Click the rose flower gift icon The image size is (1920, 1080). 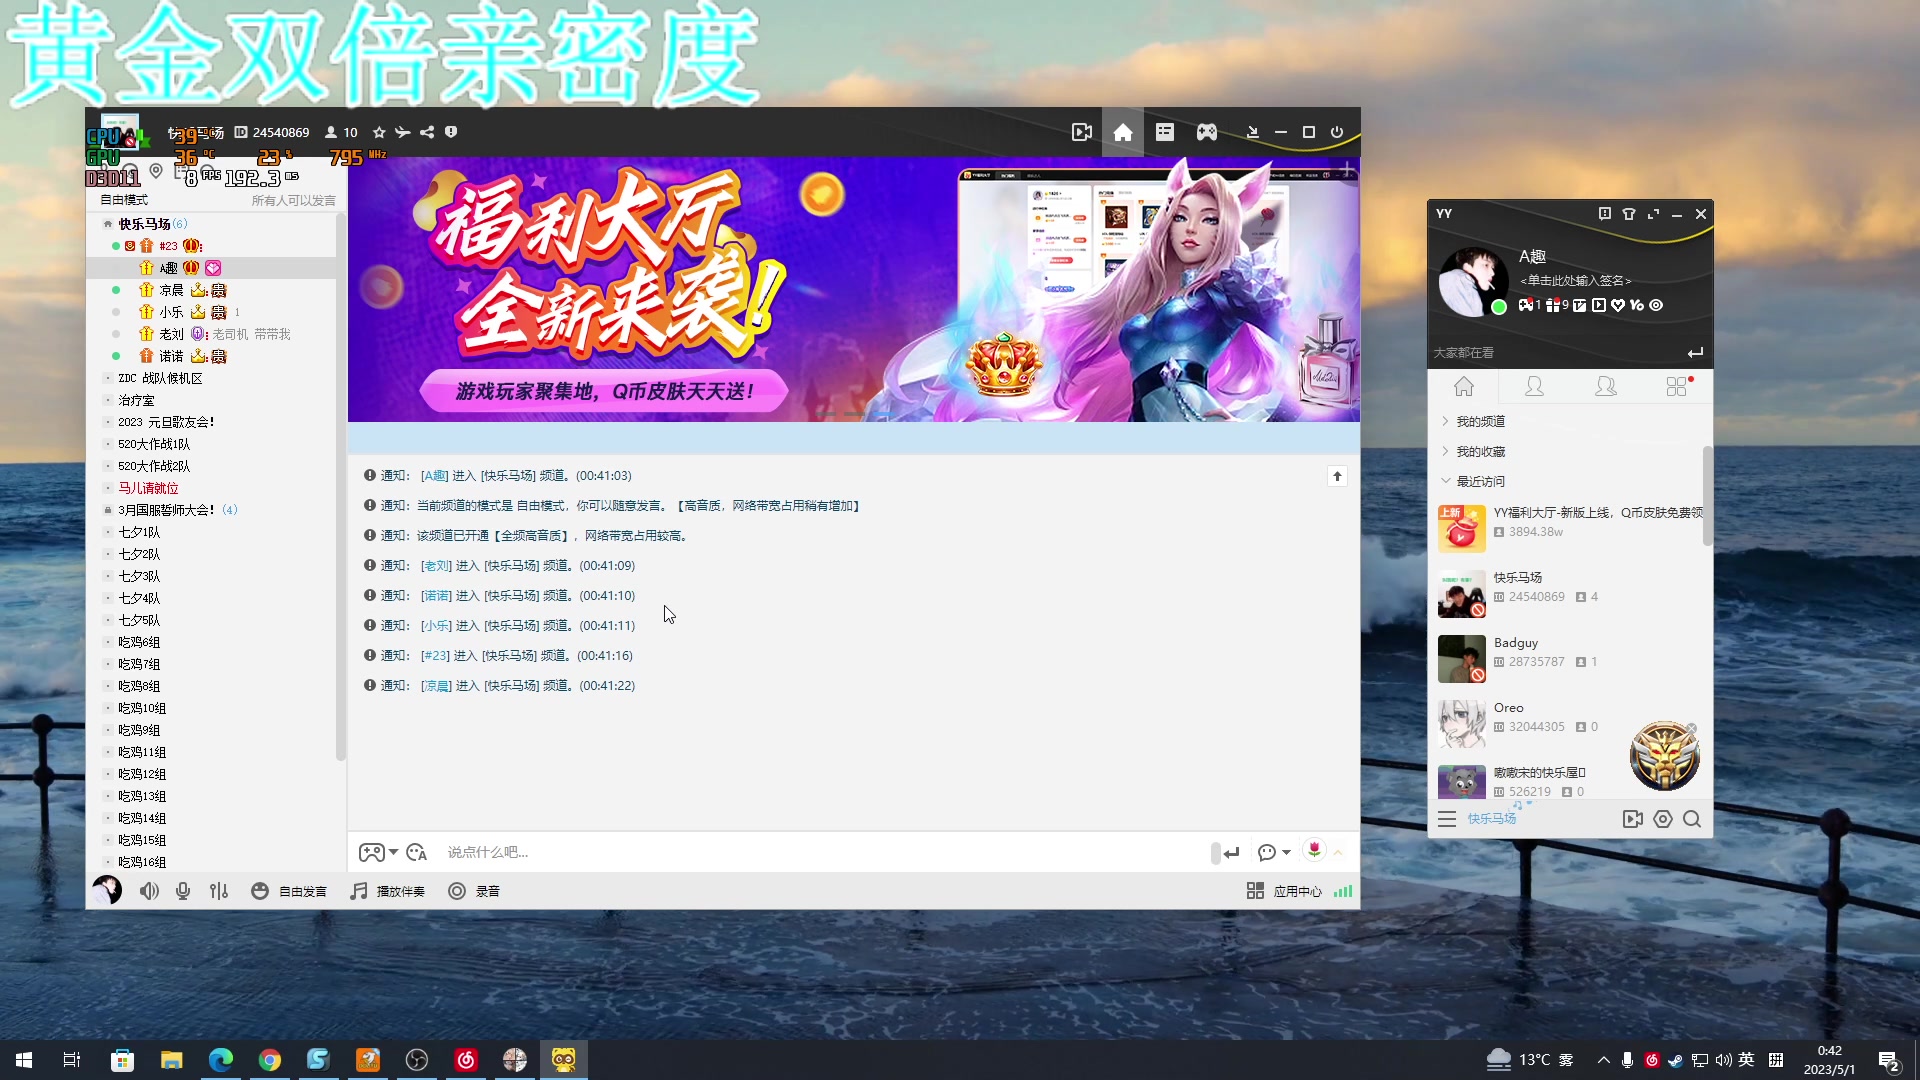pos(1314,850)
